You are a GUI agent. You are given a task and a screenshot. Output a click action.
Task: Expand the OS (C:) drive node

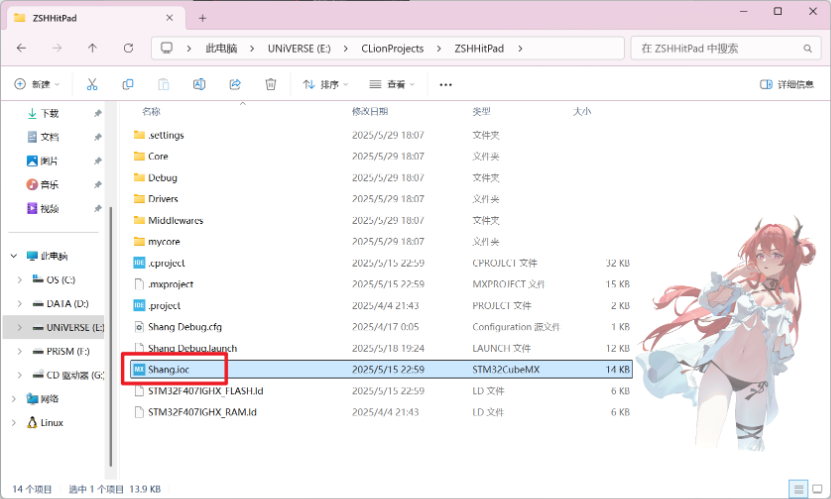tap(20, 280)
